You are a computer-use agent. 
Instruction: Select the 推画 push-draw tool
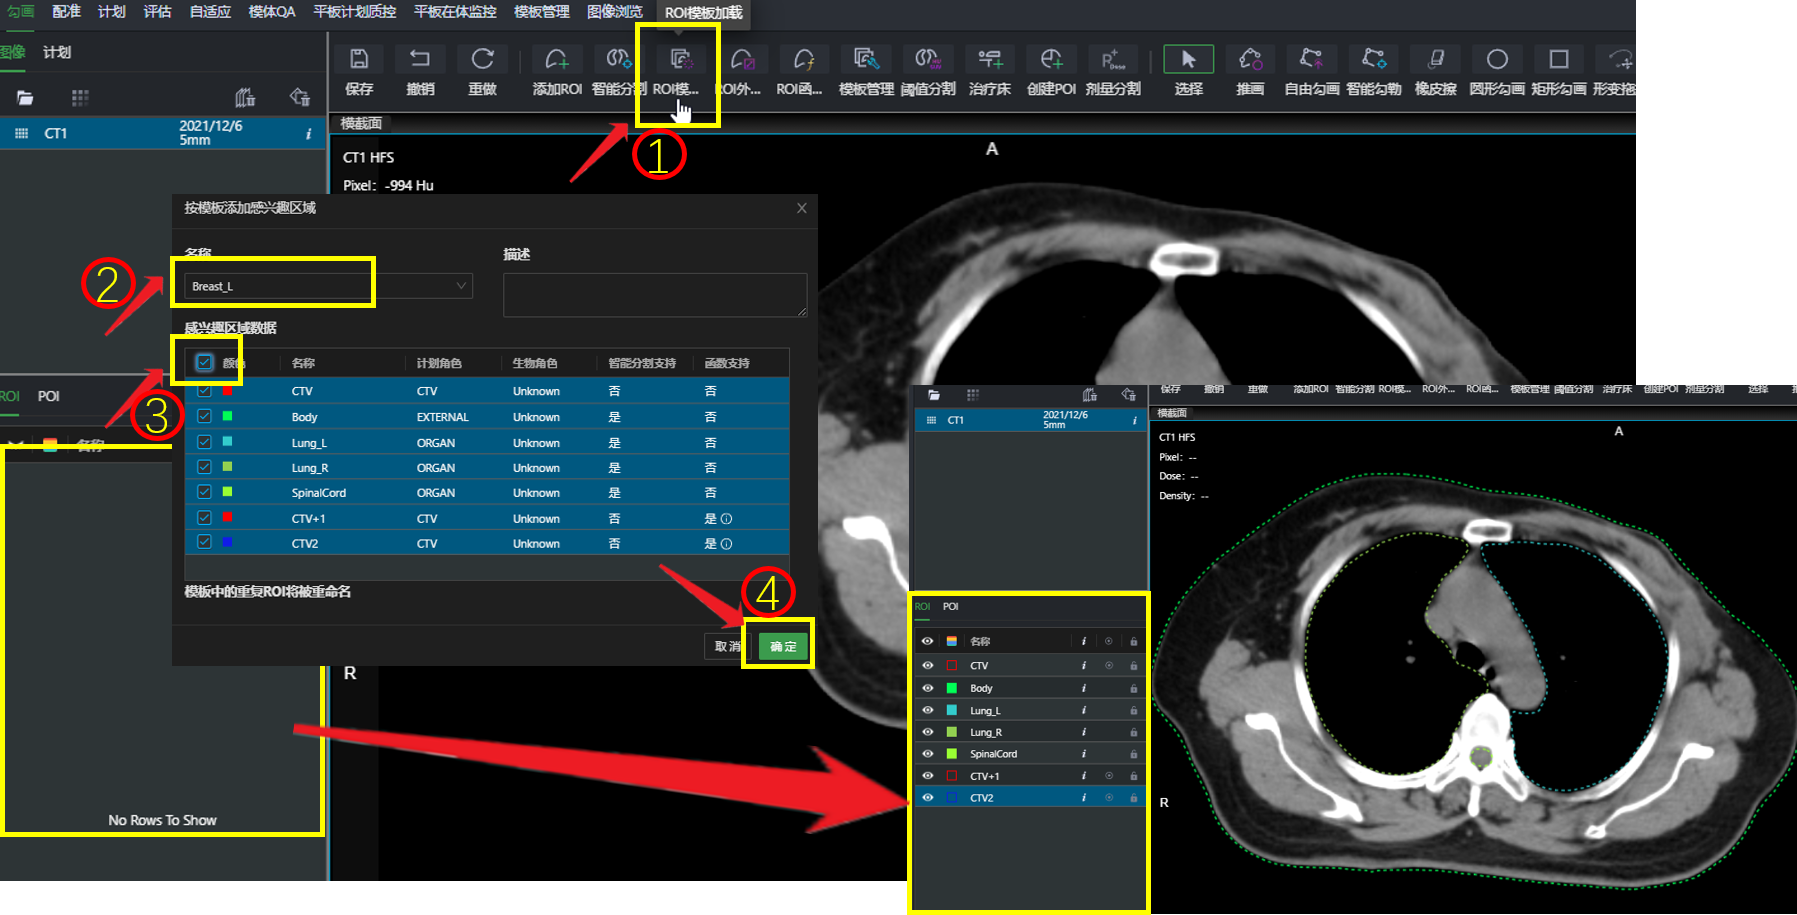(x=1250, y=59)
